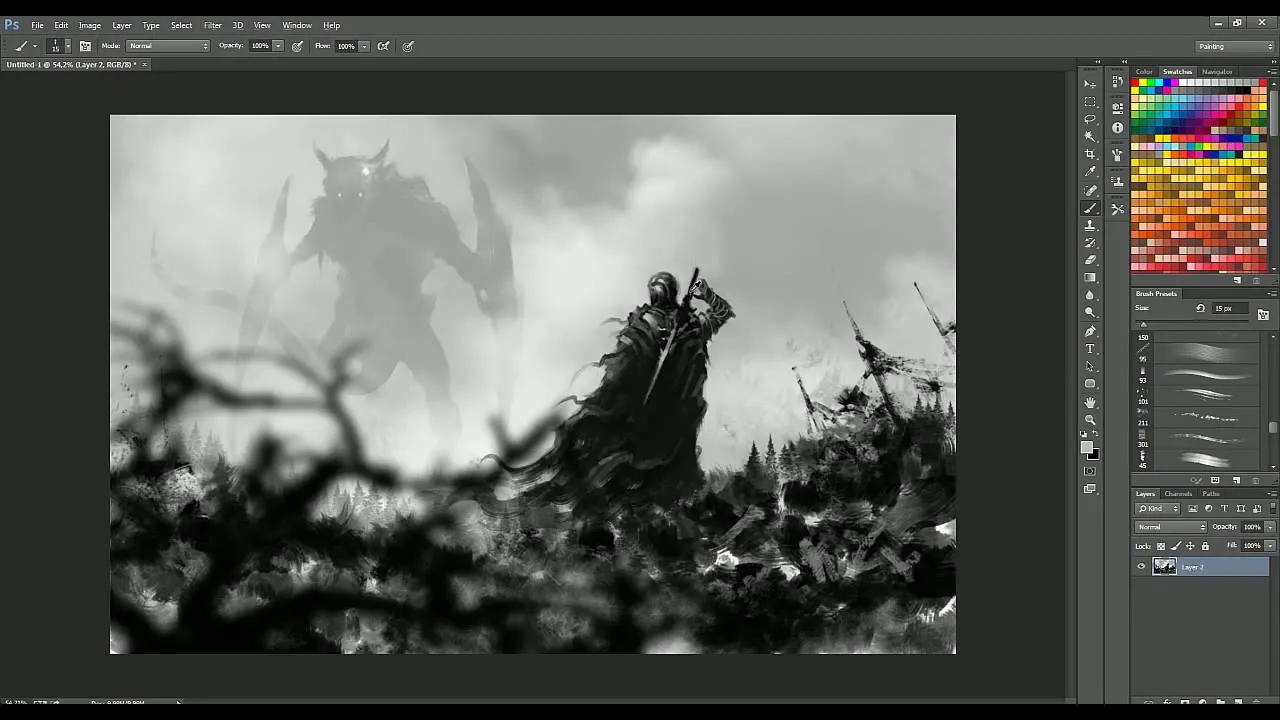The image size is (1280, 720).
Task: Expand the Painting workspace dropdown
Action: (1236, 46)
